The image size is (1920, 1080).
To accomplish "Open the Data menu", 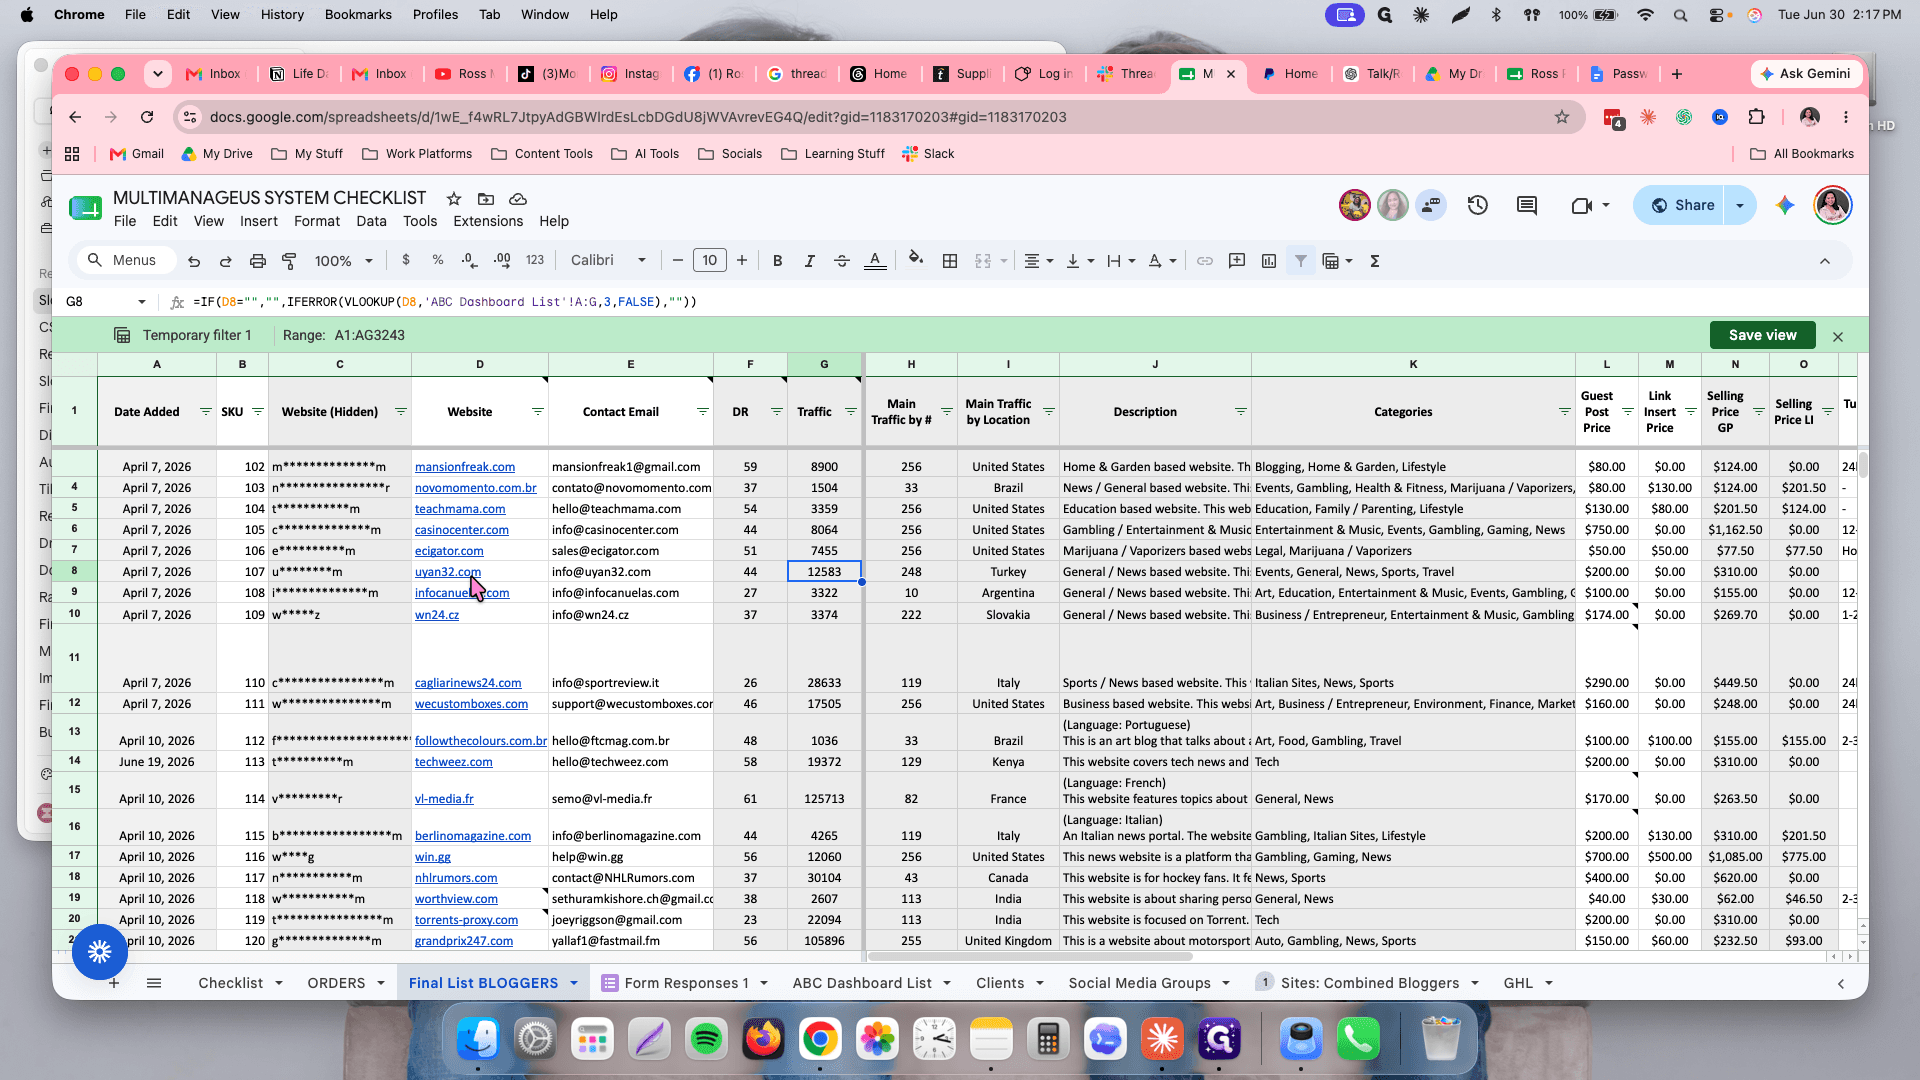I will 371,221.
